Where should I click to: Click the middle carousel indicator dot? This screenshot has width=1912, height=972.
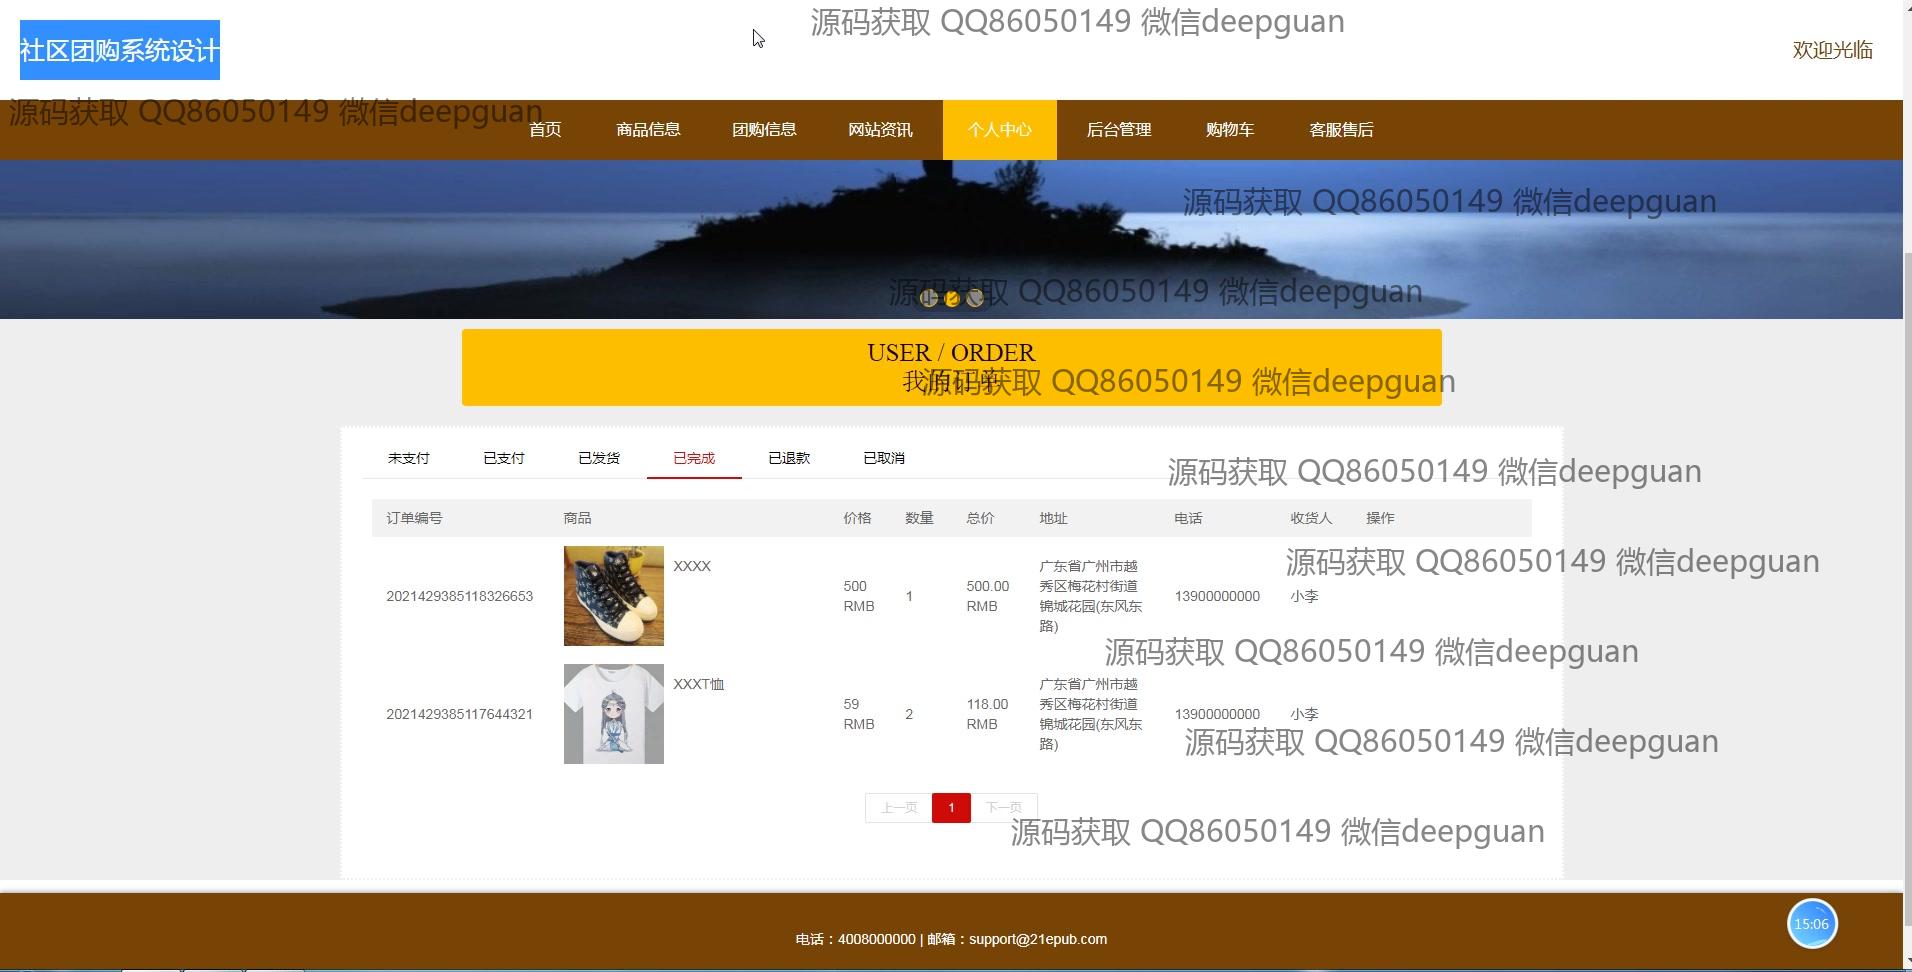(x=952, y=298)
